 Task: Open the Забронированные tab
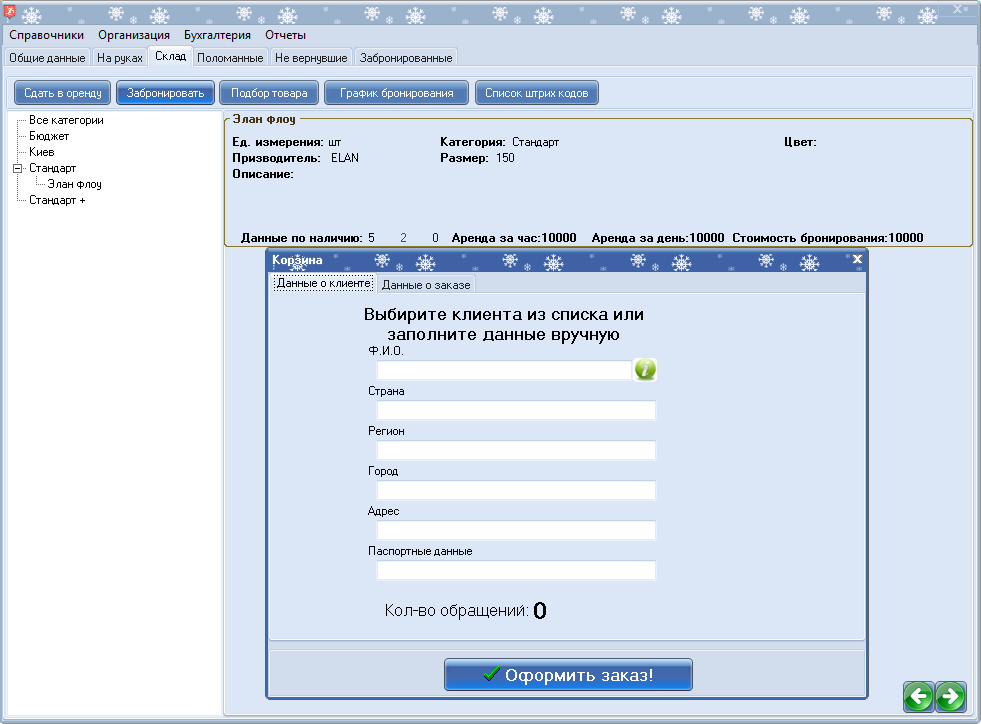tap(406, 58)
